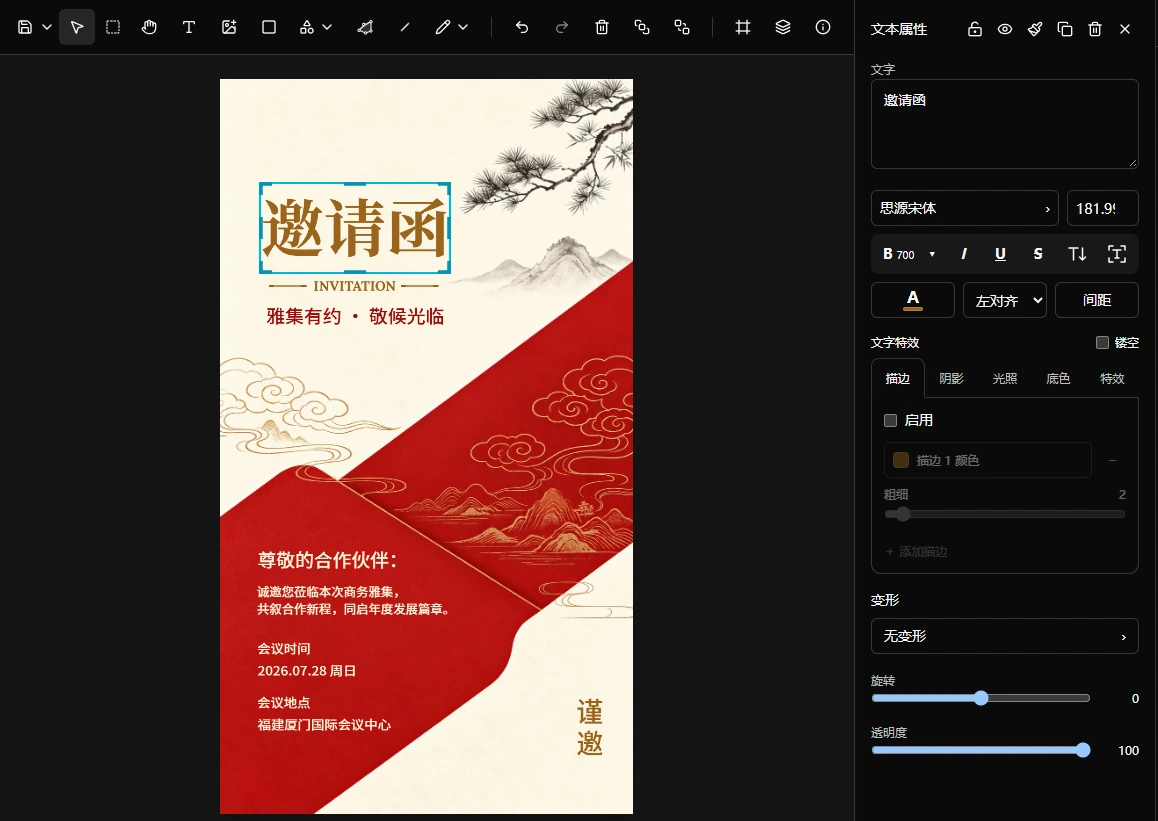Select the polygon vector tool
This screenshot has width=1158, height=821.
coord(365,27)
